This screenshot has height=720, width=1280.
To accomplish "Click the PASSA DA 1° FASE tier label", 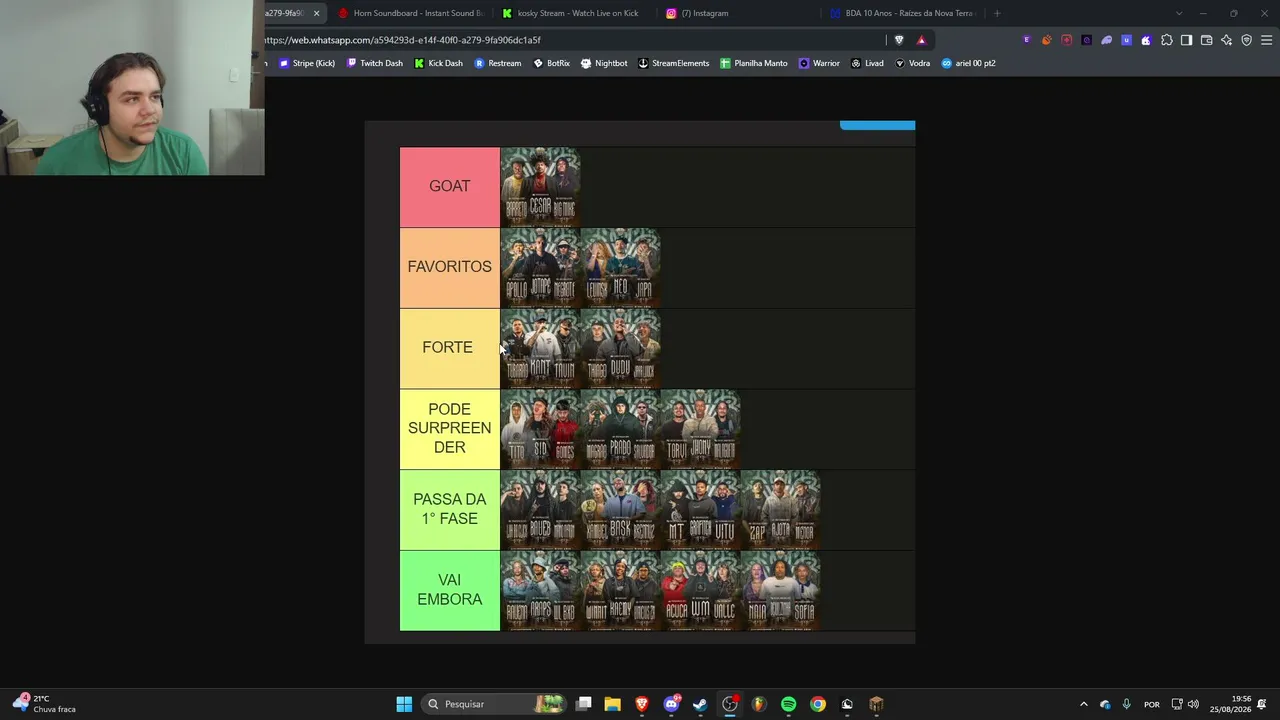I will [x=450, y=510].
